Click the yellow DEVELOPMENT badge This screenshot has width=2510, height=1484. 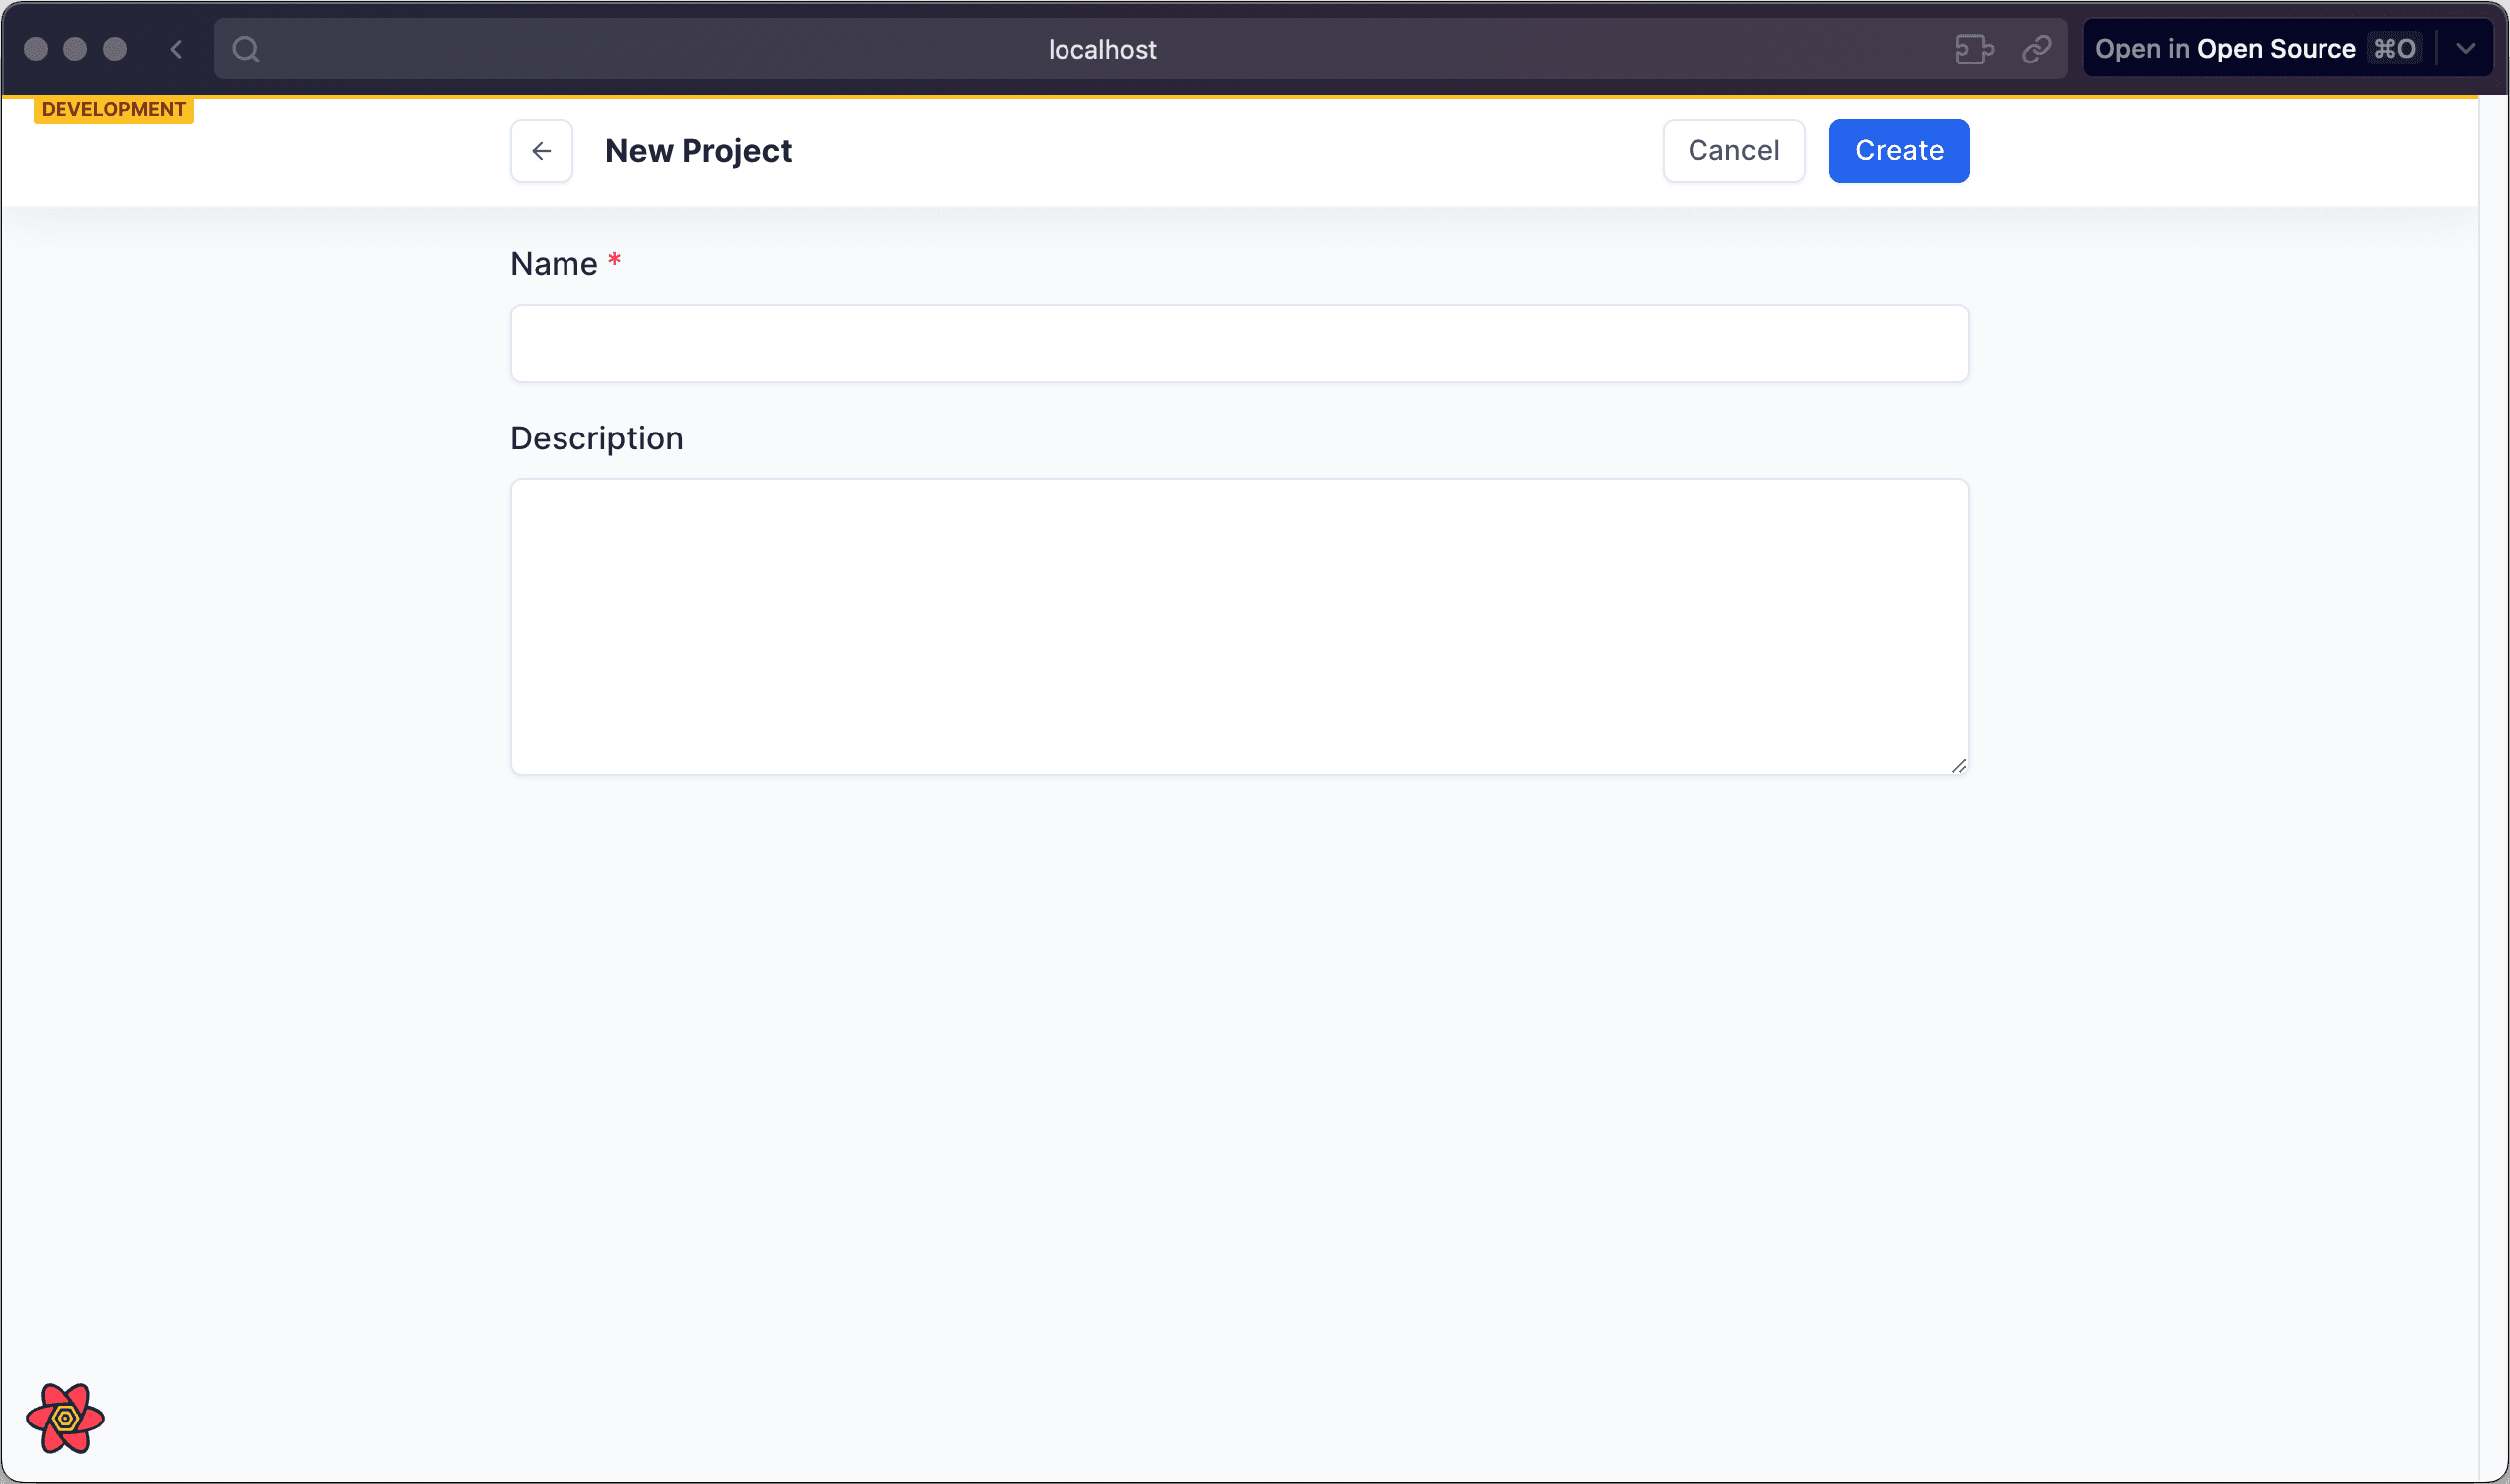point(113,109)
